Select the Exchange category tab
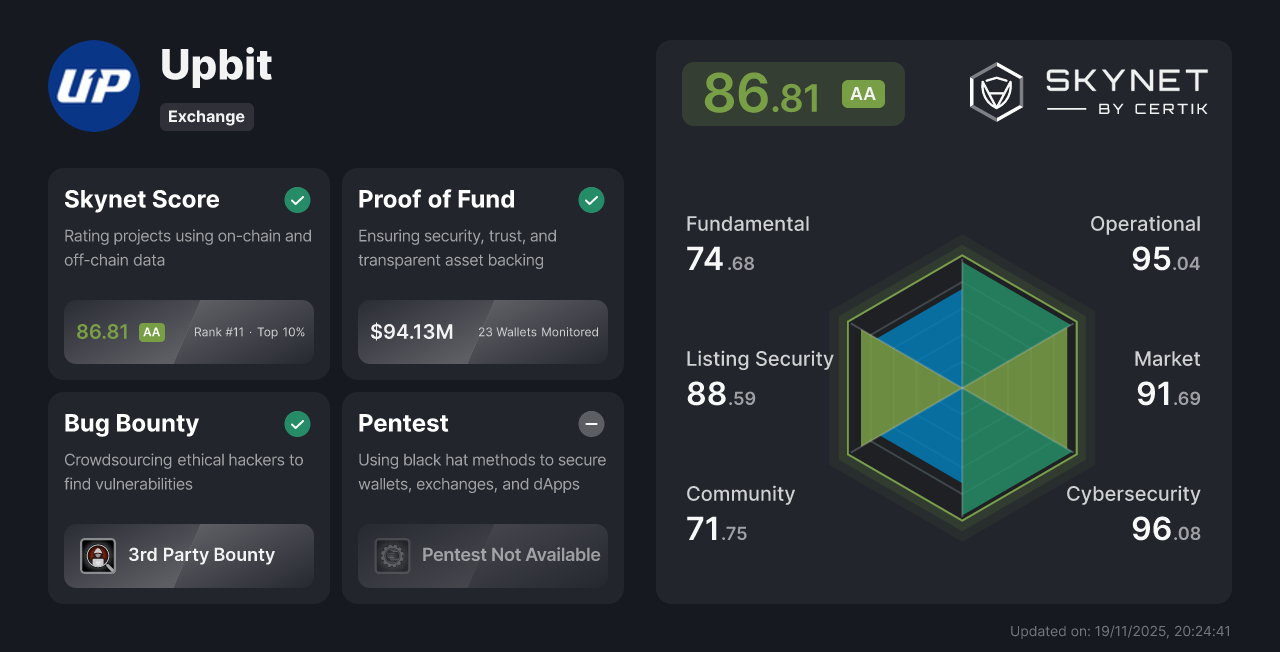The width and height of the screenshot is (1280, 652). [206, 117]
